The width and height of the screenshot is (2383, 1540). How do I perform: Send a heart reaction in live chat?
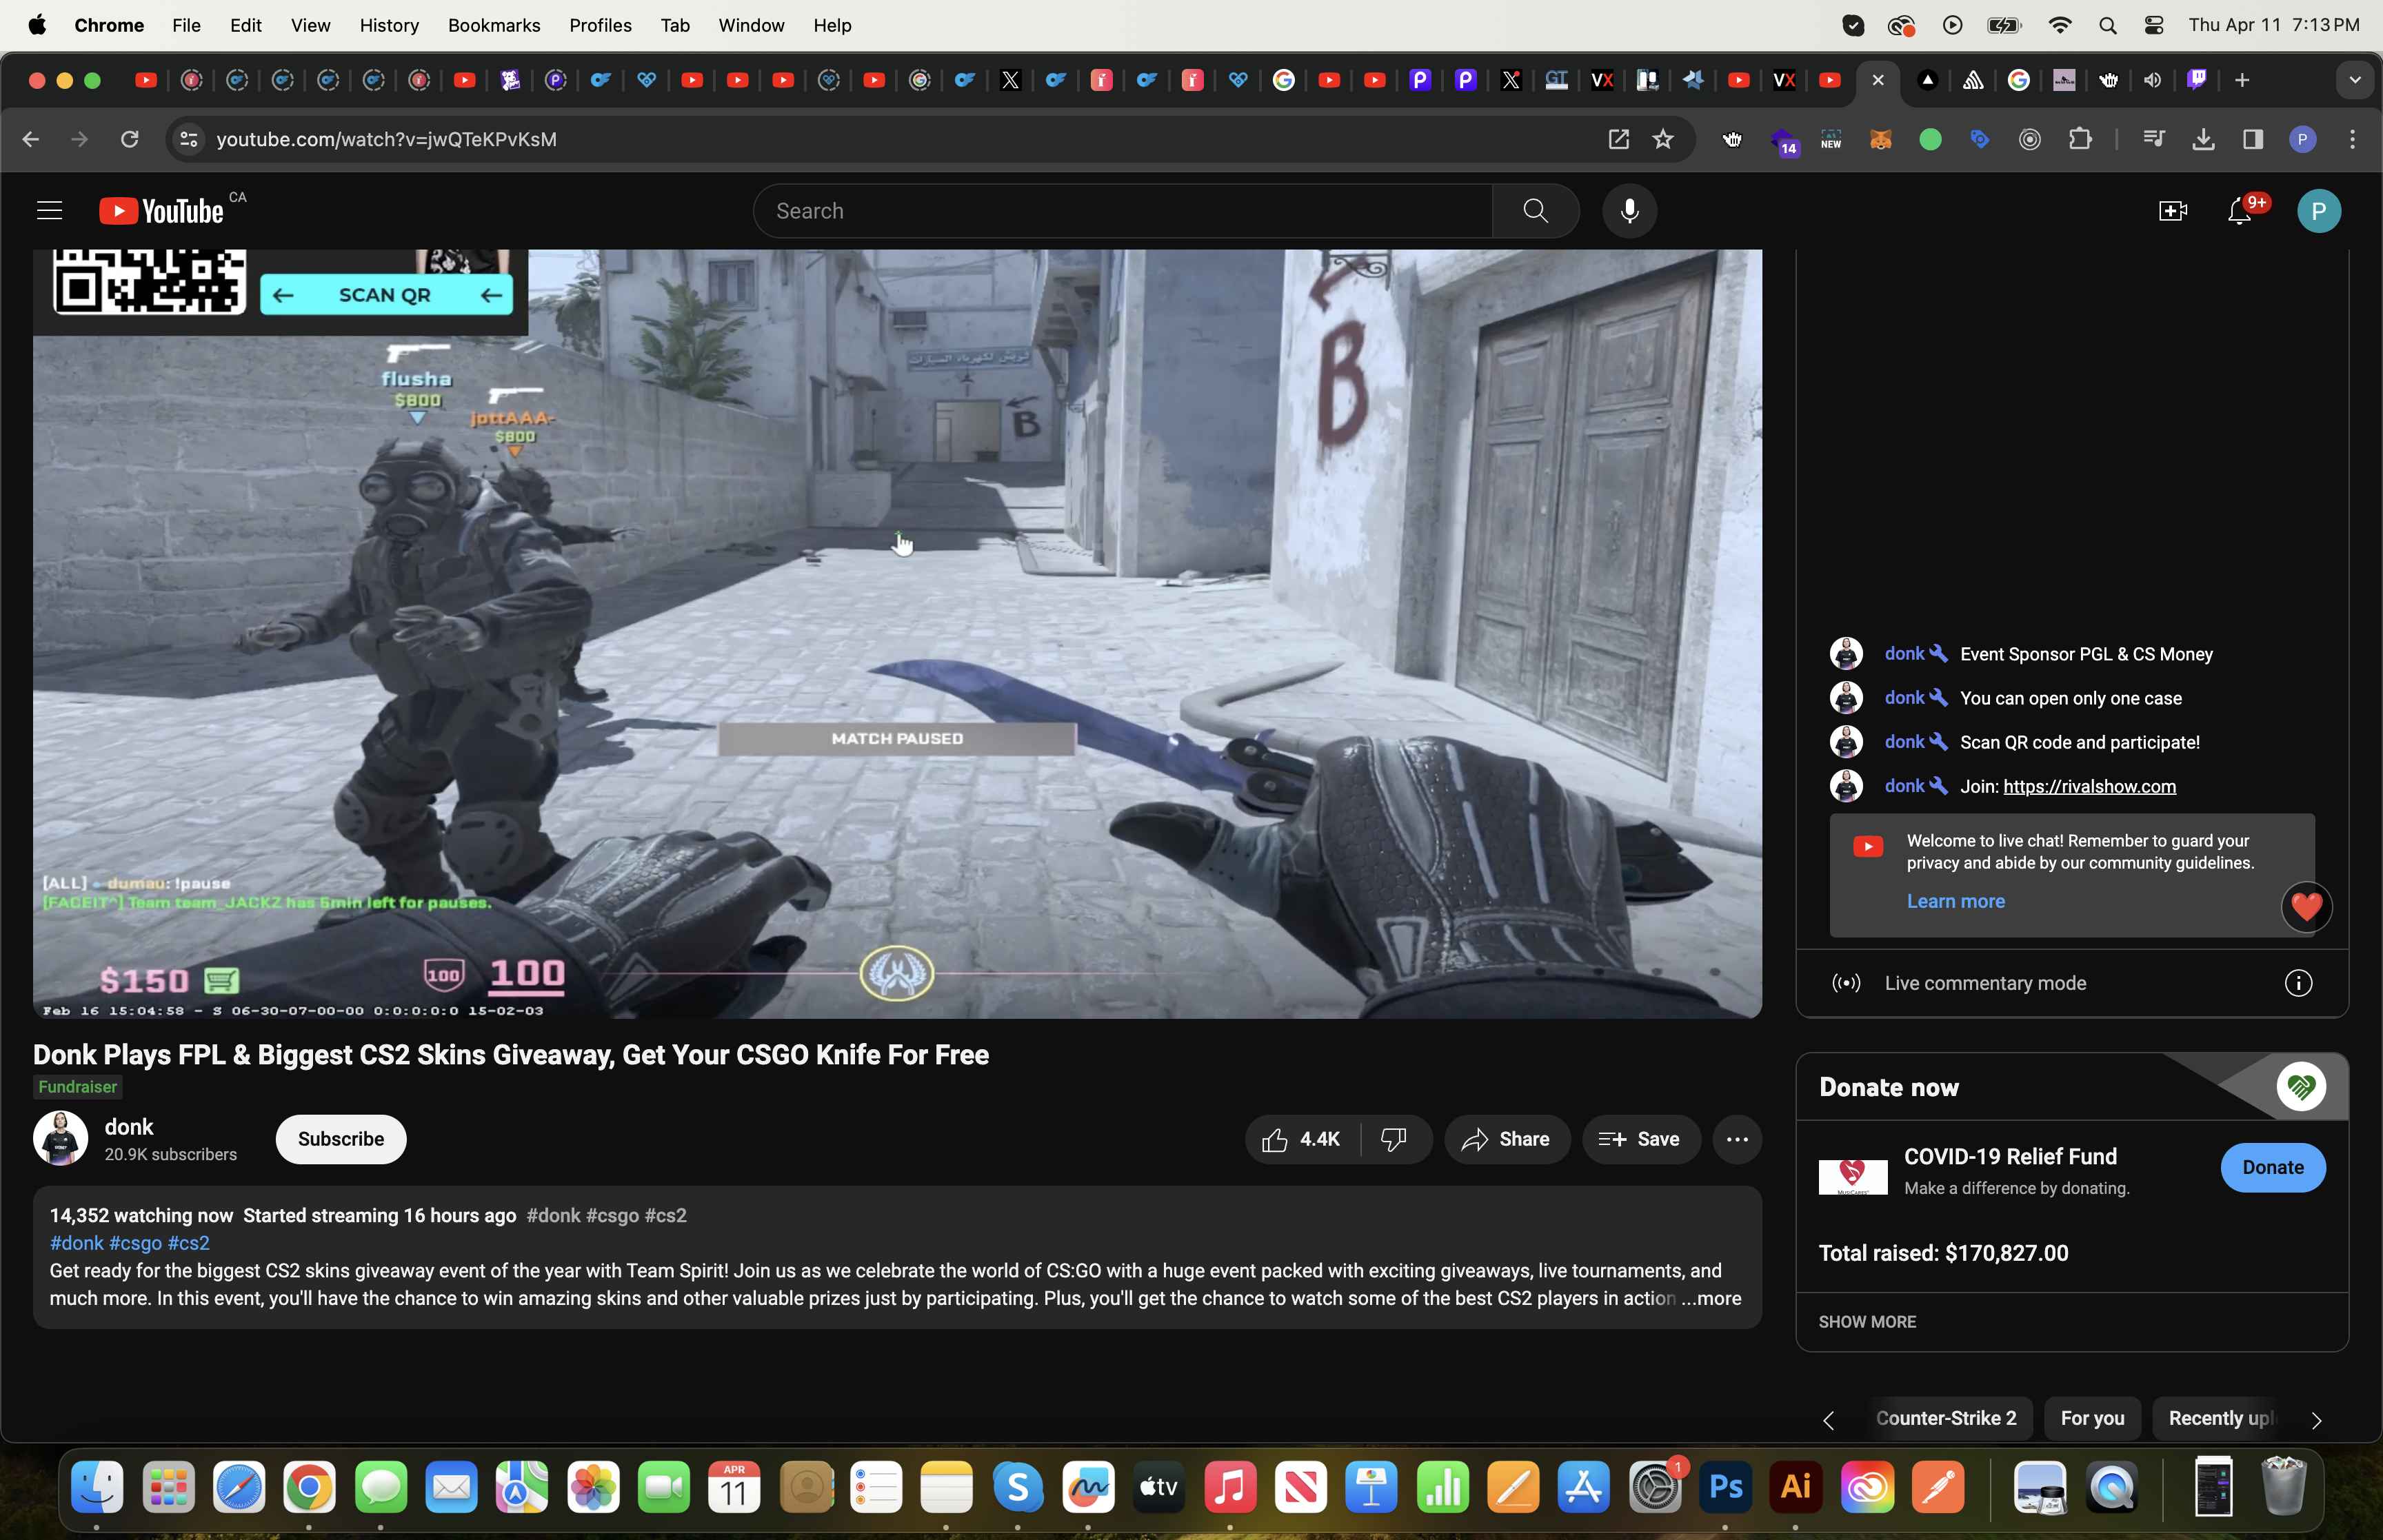pyautogui.click(x=2306, y=906)
